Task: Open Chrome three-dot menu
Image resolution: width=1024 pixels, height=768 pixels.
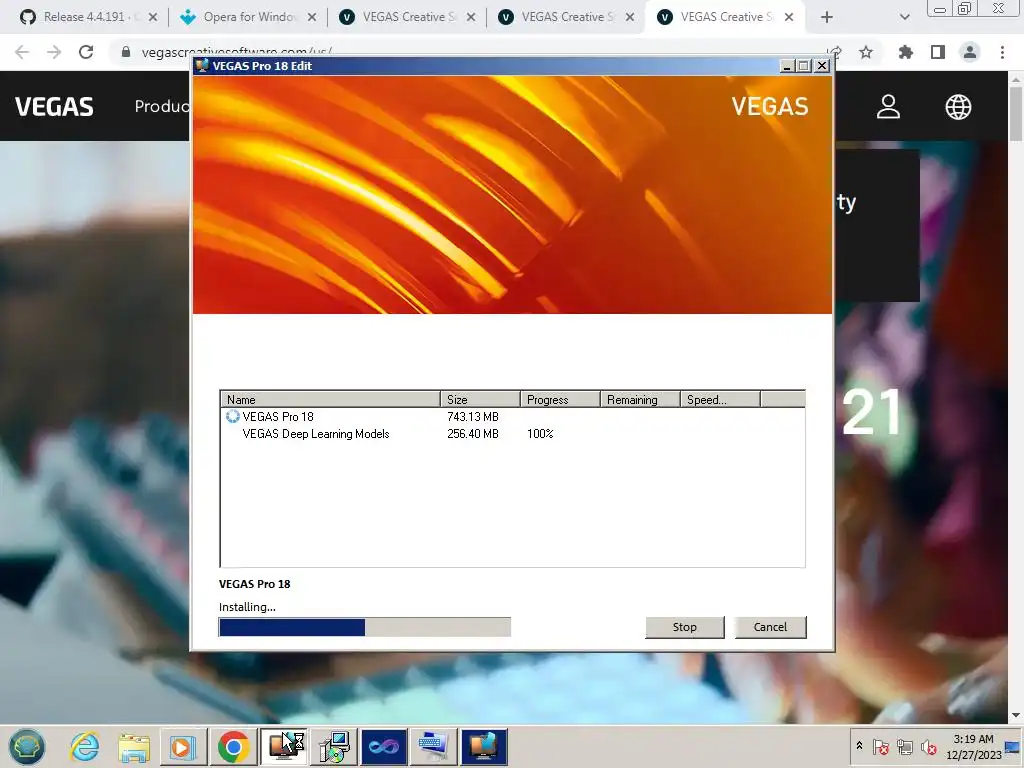Action: coord(1002,52)
